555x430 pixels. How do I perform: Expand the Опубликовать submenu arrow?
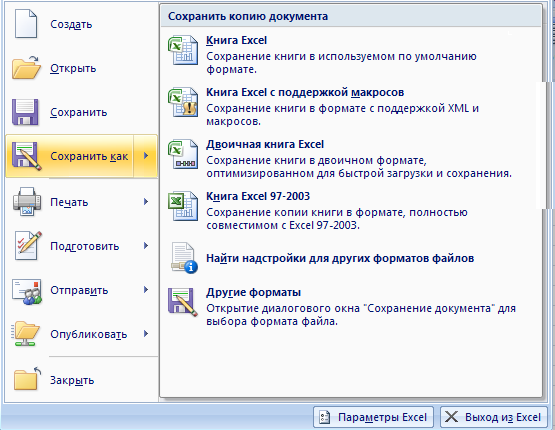146,334
